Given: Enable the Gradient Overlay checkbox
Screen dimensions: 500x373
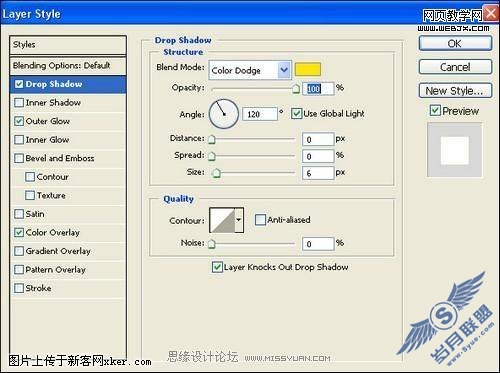Looking at the screenshot, I should pos(19,251).
